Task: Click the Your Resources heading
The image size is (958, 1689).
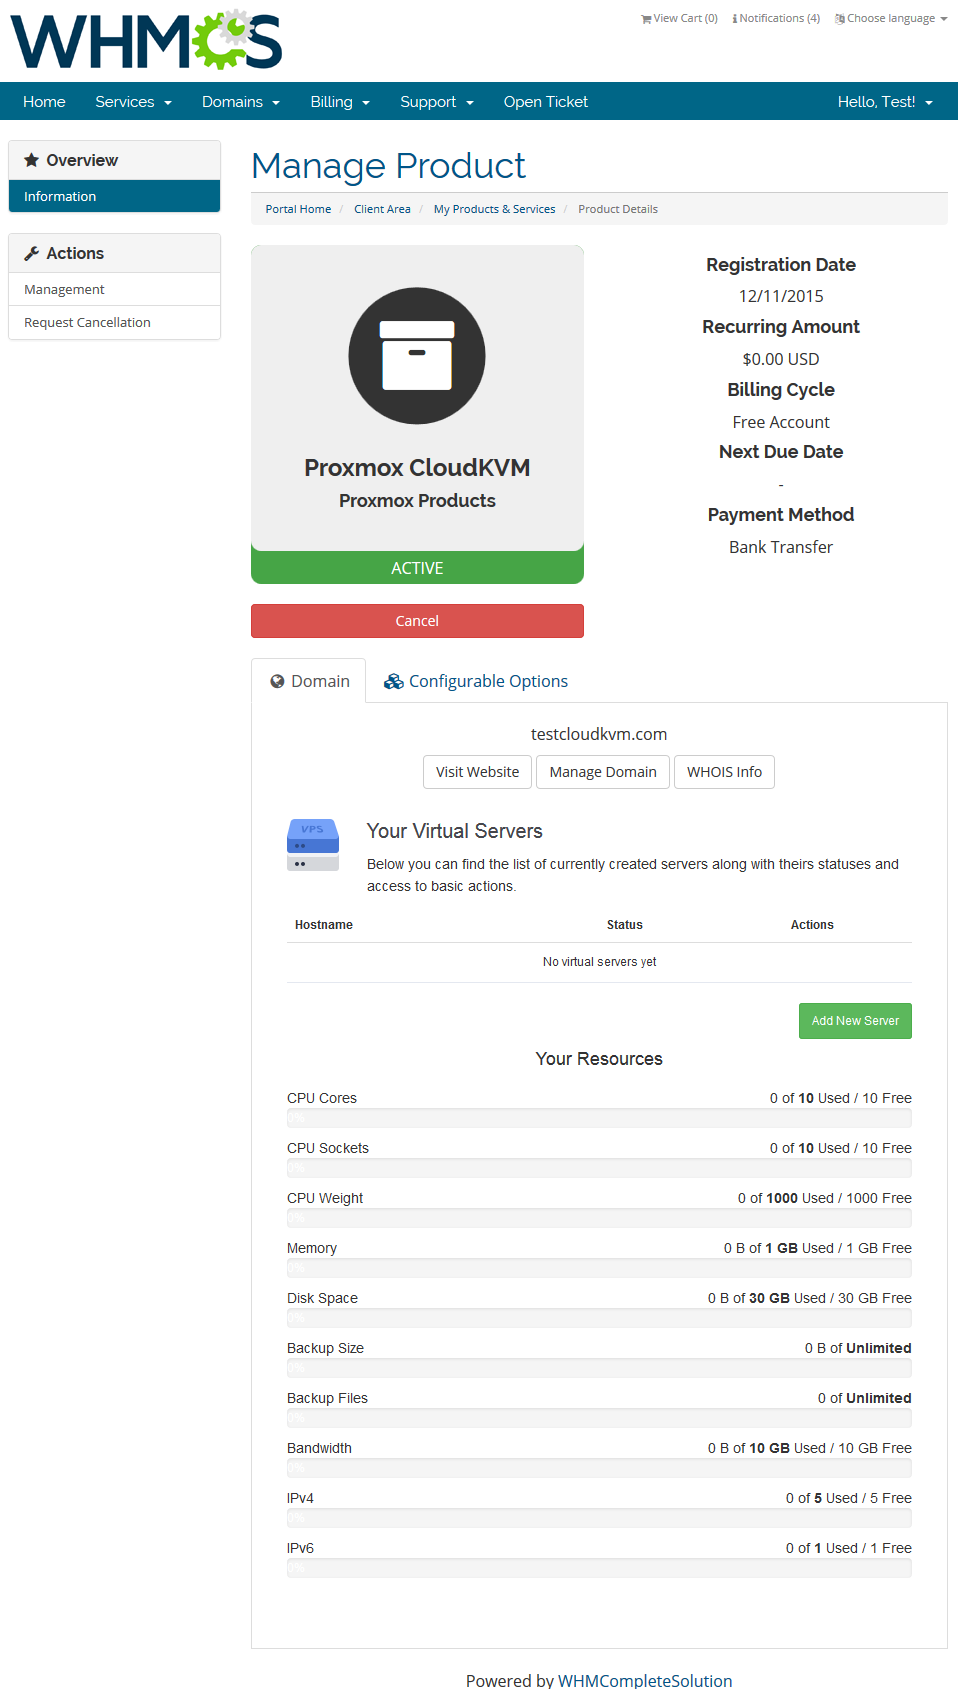Action: 599,1059
